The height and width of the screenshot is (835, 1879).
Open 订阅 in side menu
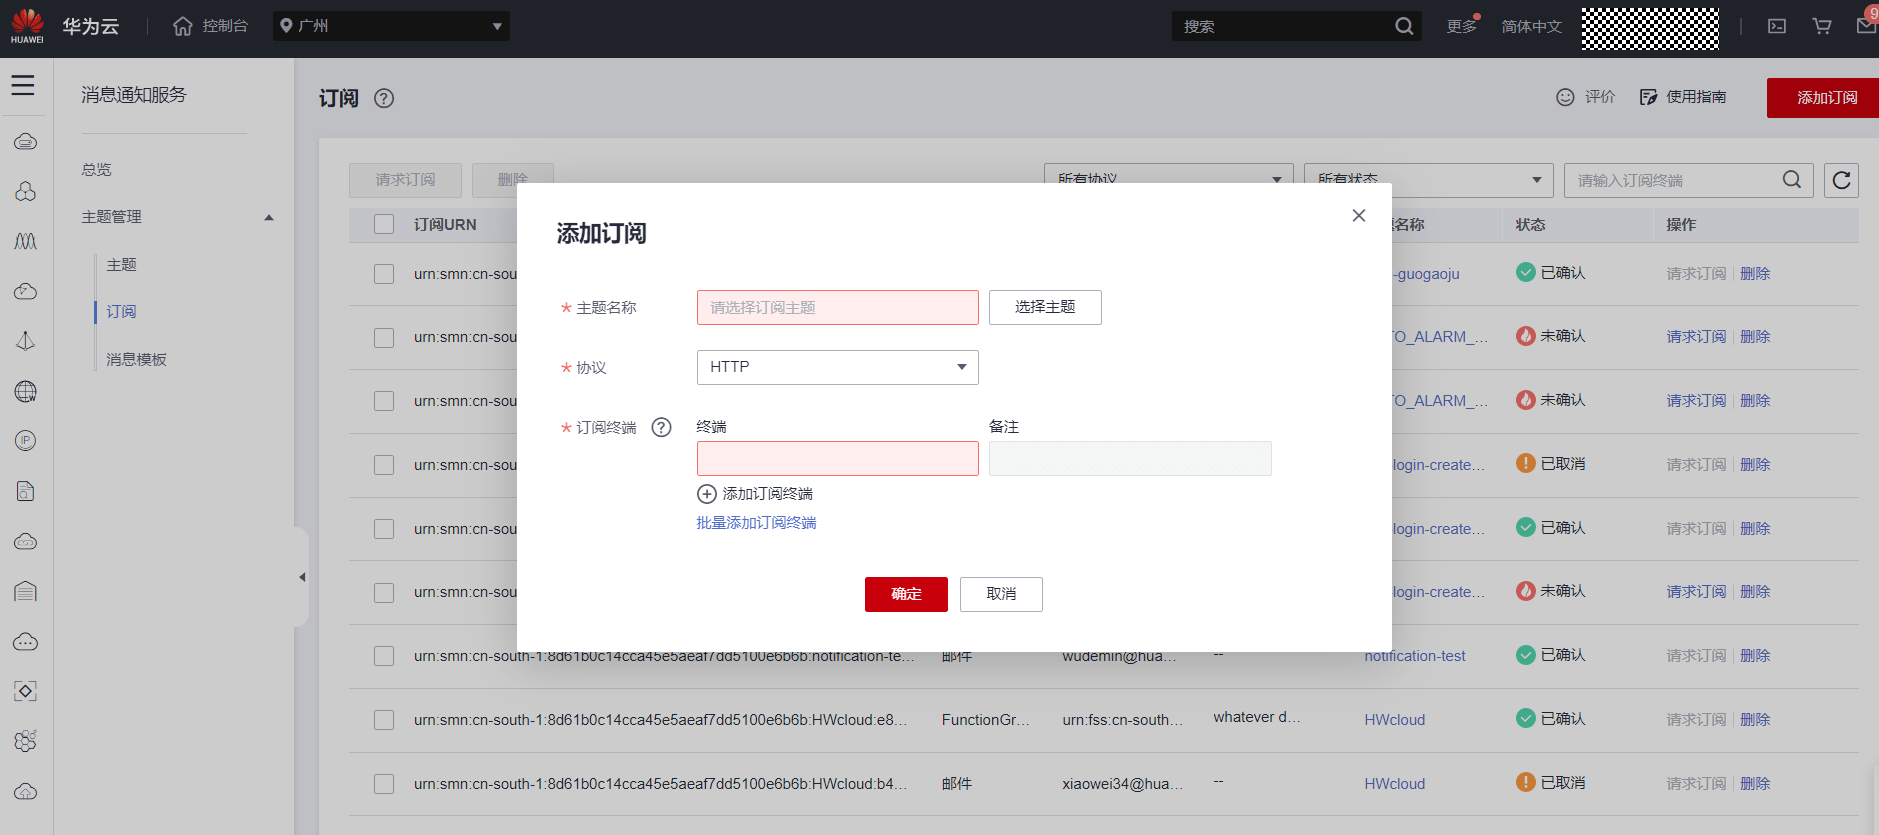(121, 312)
